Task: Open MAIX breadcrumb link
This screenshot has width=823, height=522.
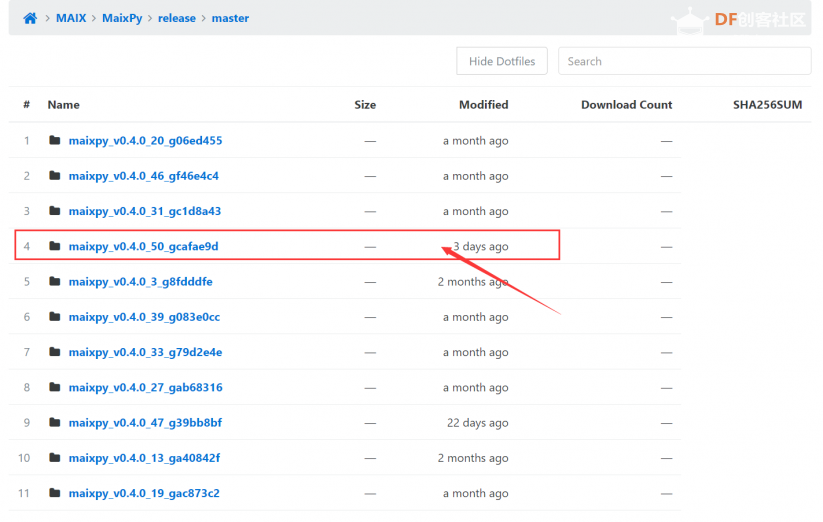Action: [71, 18]
